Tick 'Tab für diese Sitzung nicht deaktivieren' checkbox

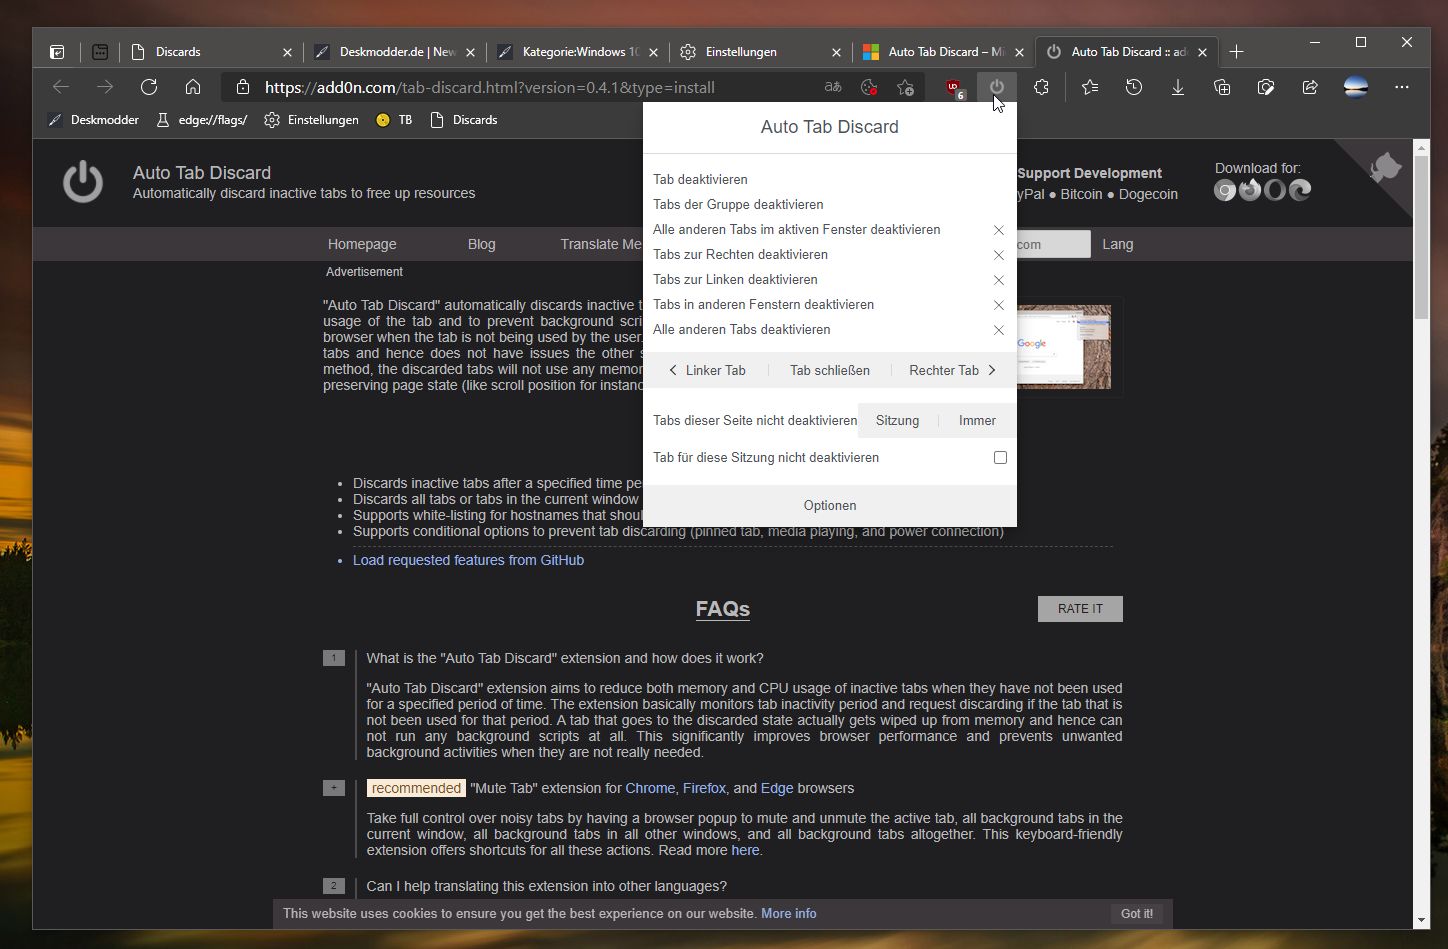1000,457
